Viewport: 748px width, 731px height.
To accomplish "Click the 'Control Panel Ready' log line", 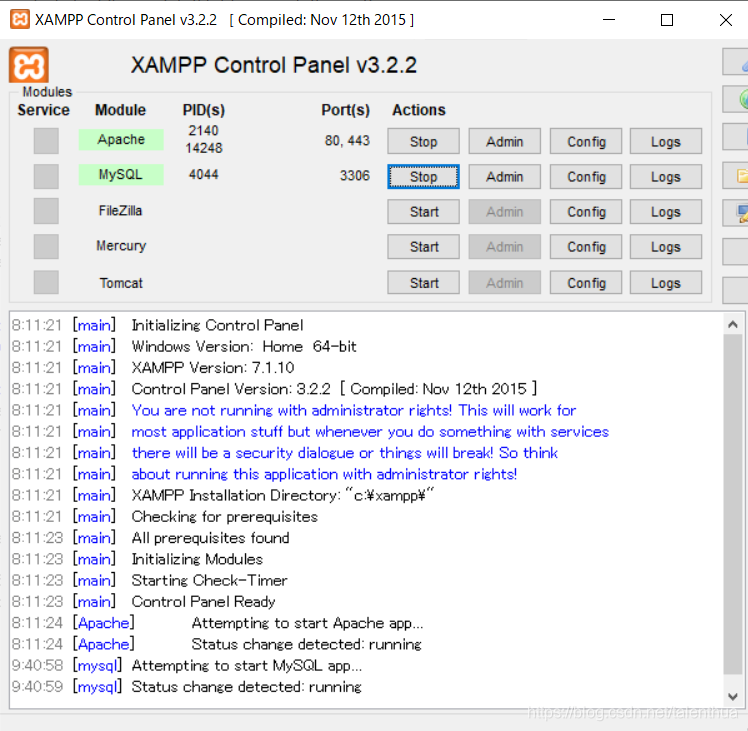I will pos(203,602).
